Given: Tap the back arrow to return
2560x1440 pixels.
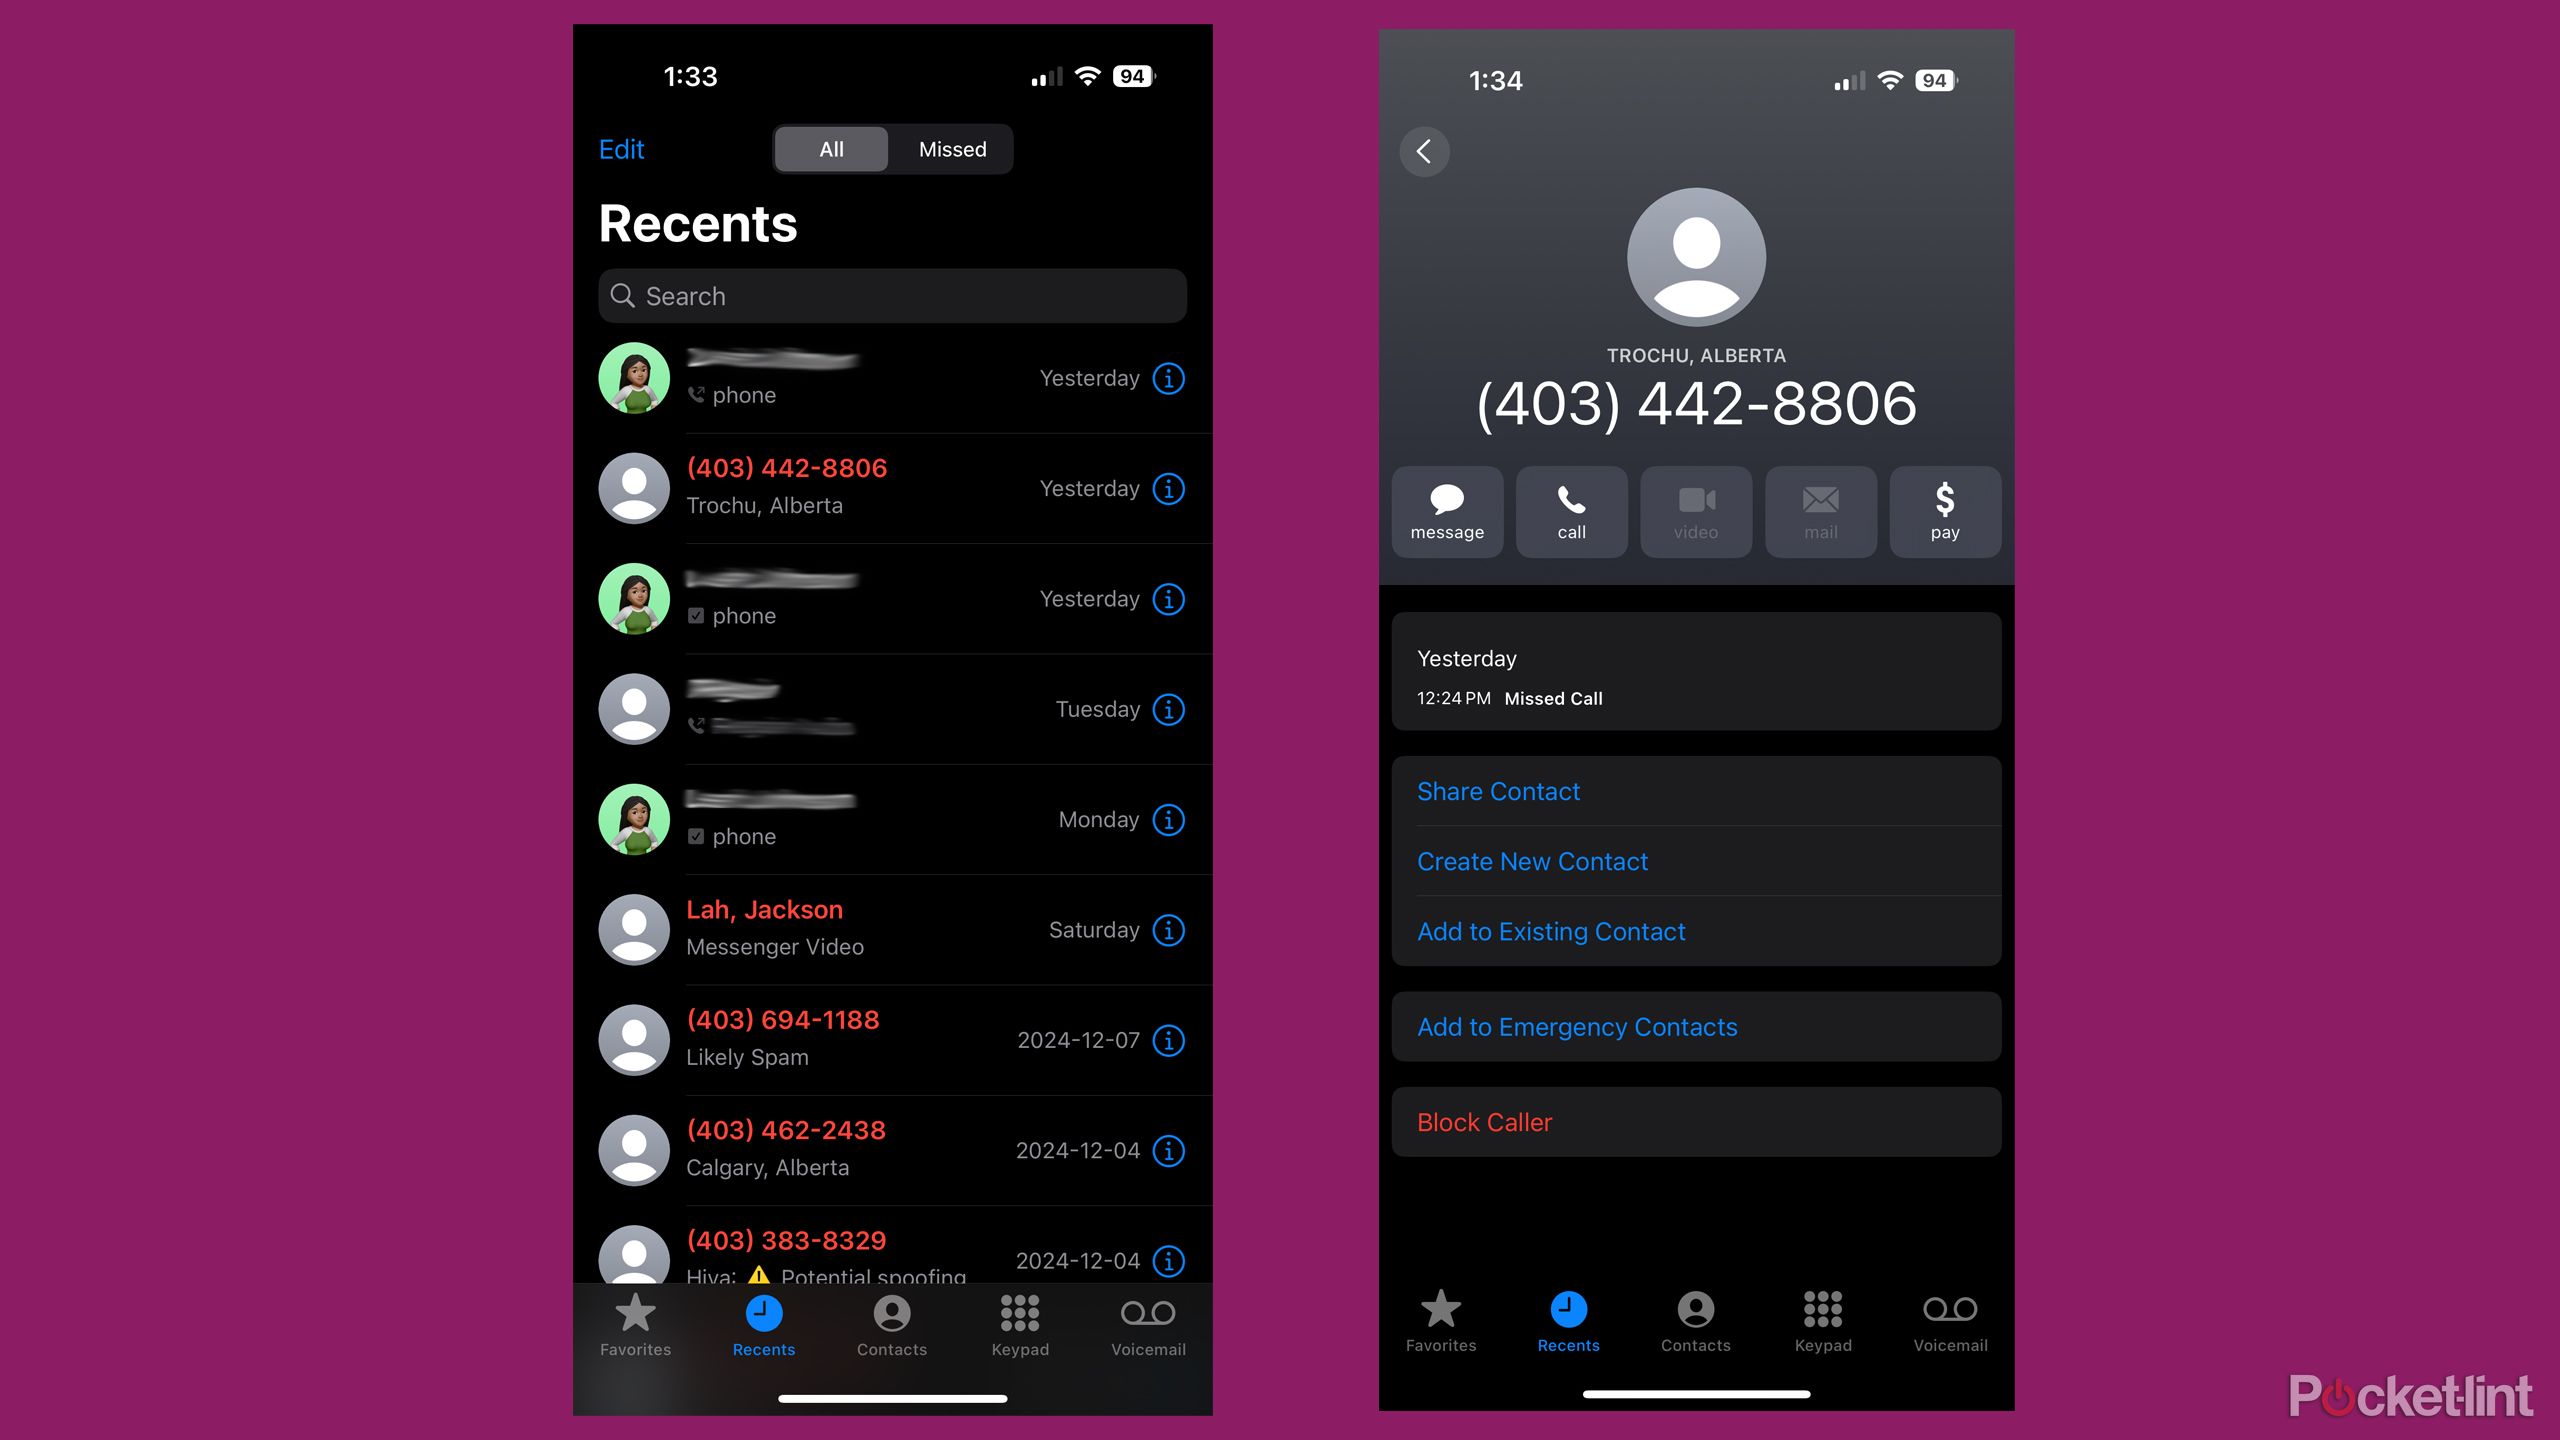Looking at the screenshot, I should pos(1426,151).
